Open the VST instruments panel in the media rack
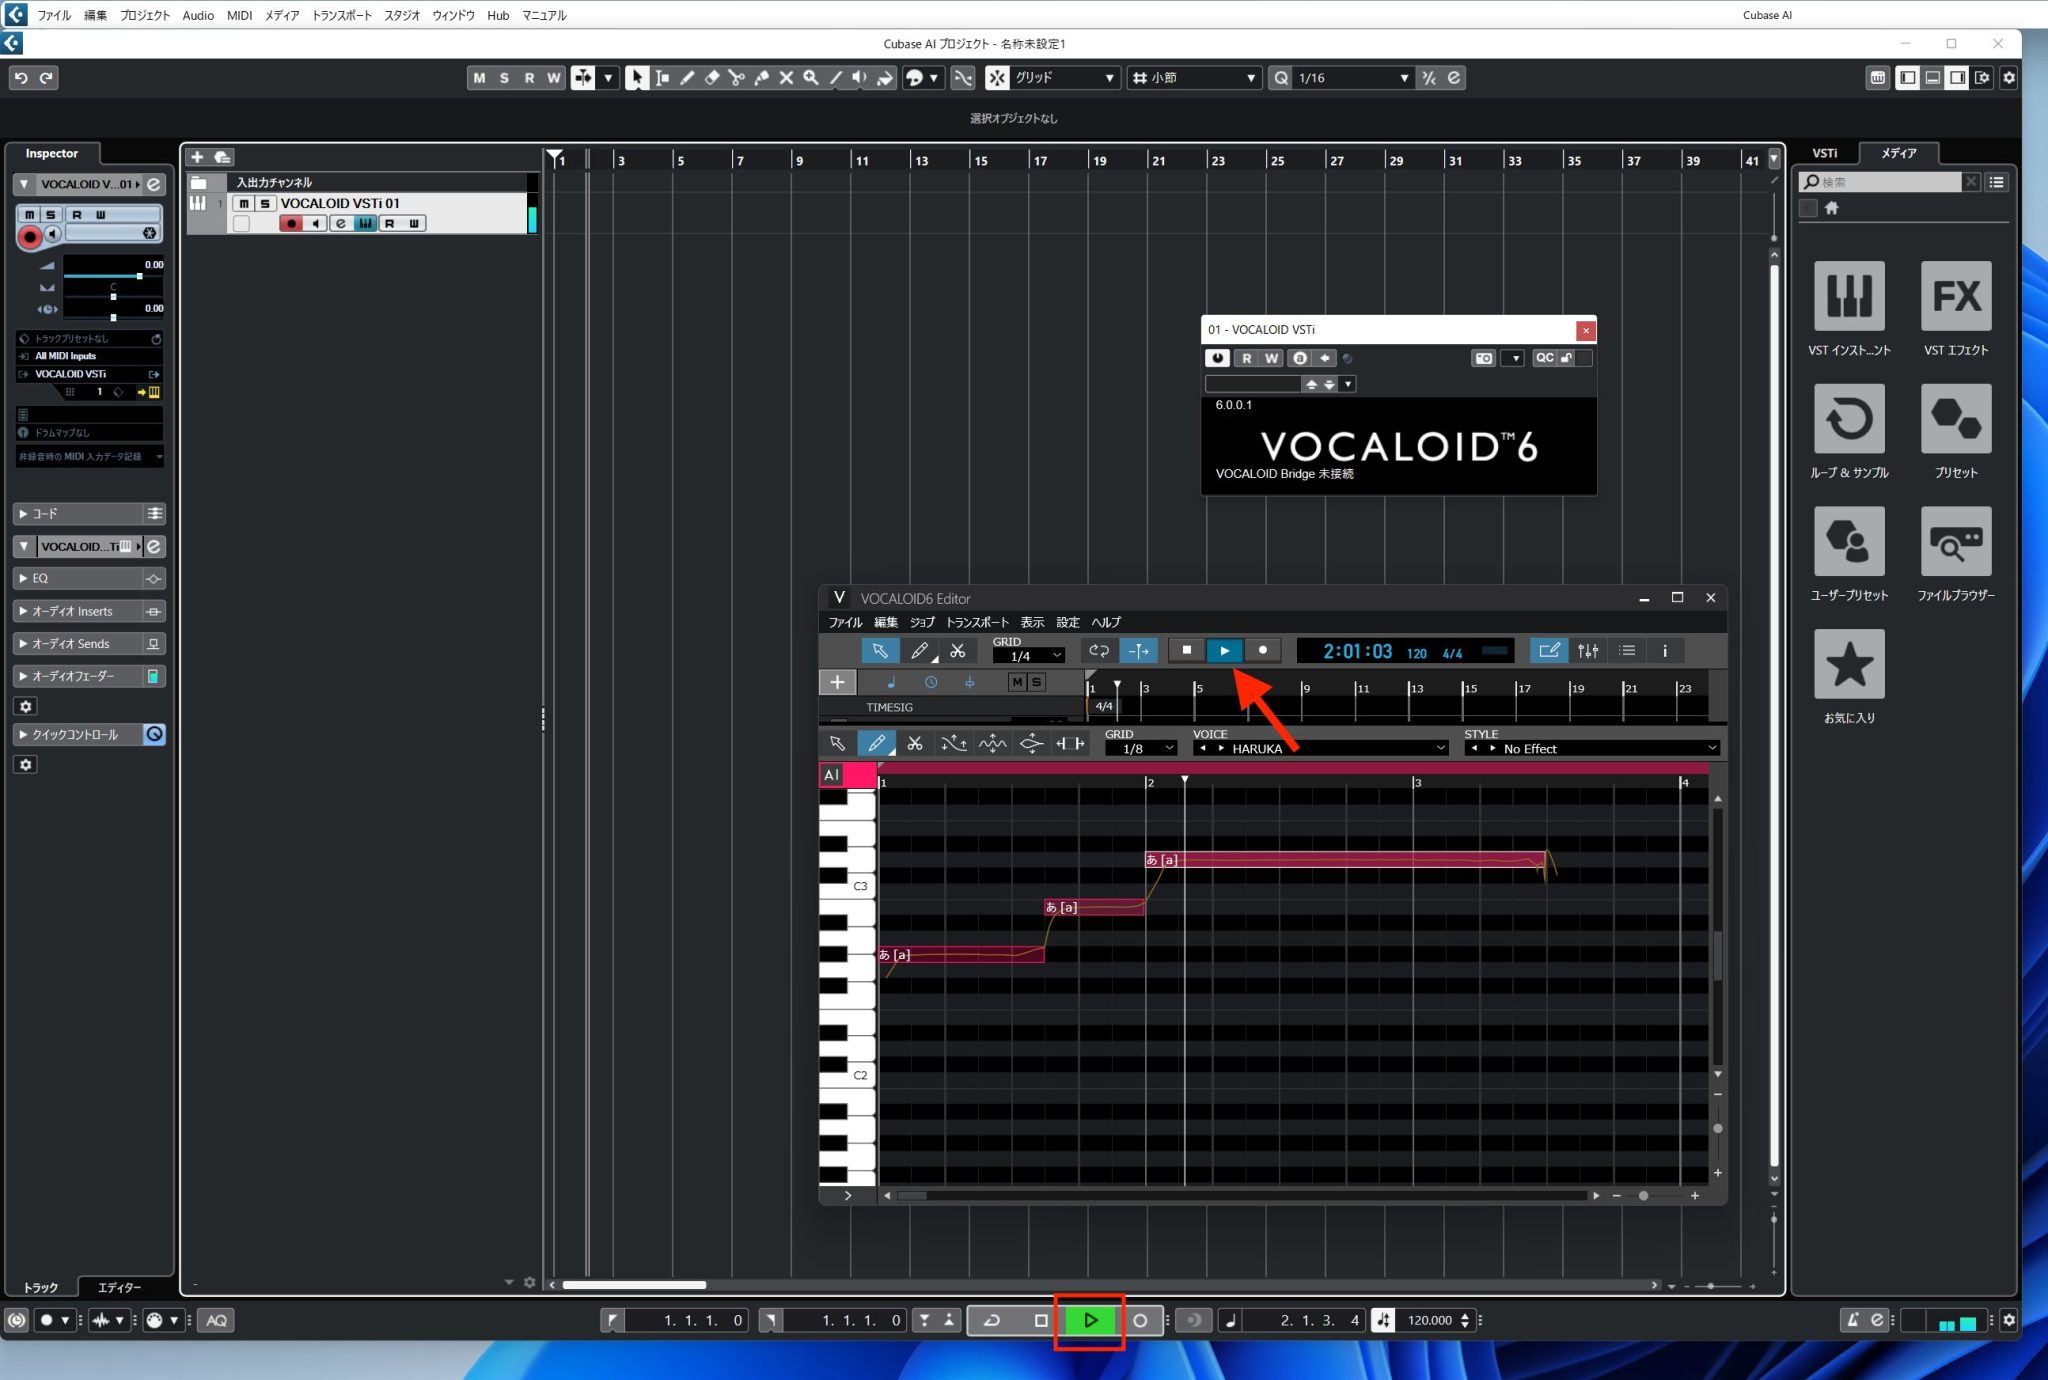Image resolution: width=2048 pixels, height=1380 pixels. [x=1849, y=296]
